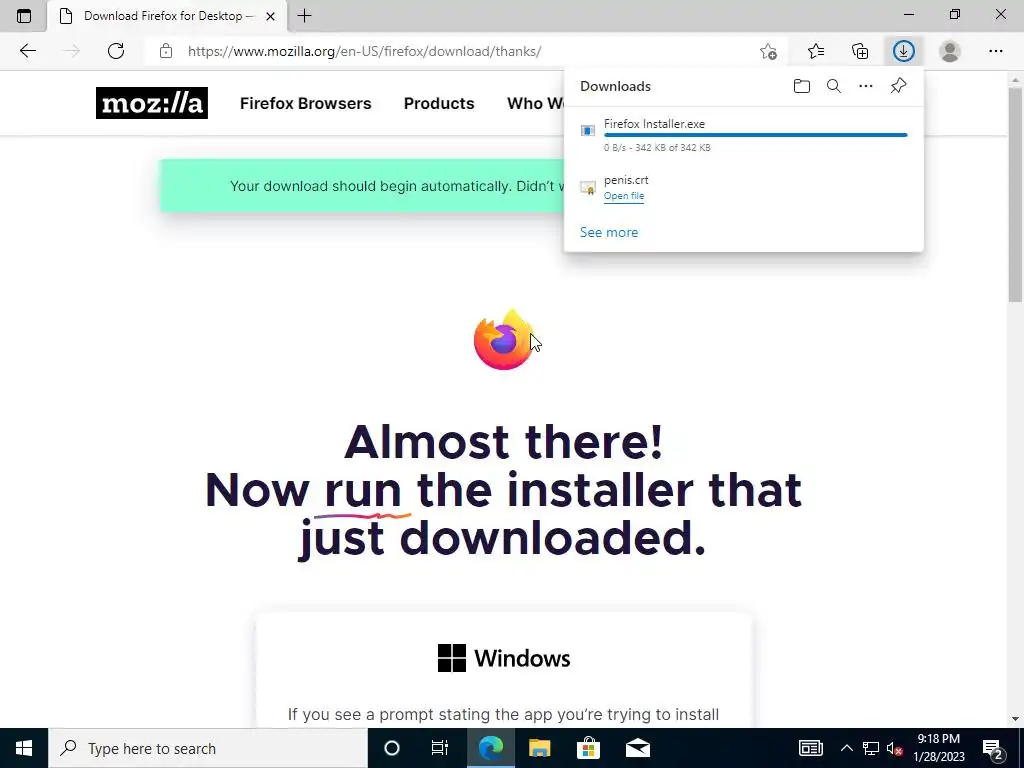
Task: Select the Download Firefox for Desktop tab
Action: pyautogui.click(x=167, y=16)
